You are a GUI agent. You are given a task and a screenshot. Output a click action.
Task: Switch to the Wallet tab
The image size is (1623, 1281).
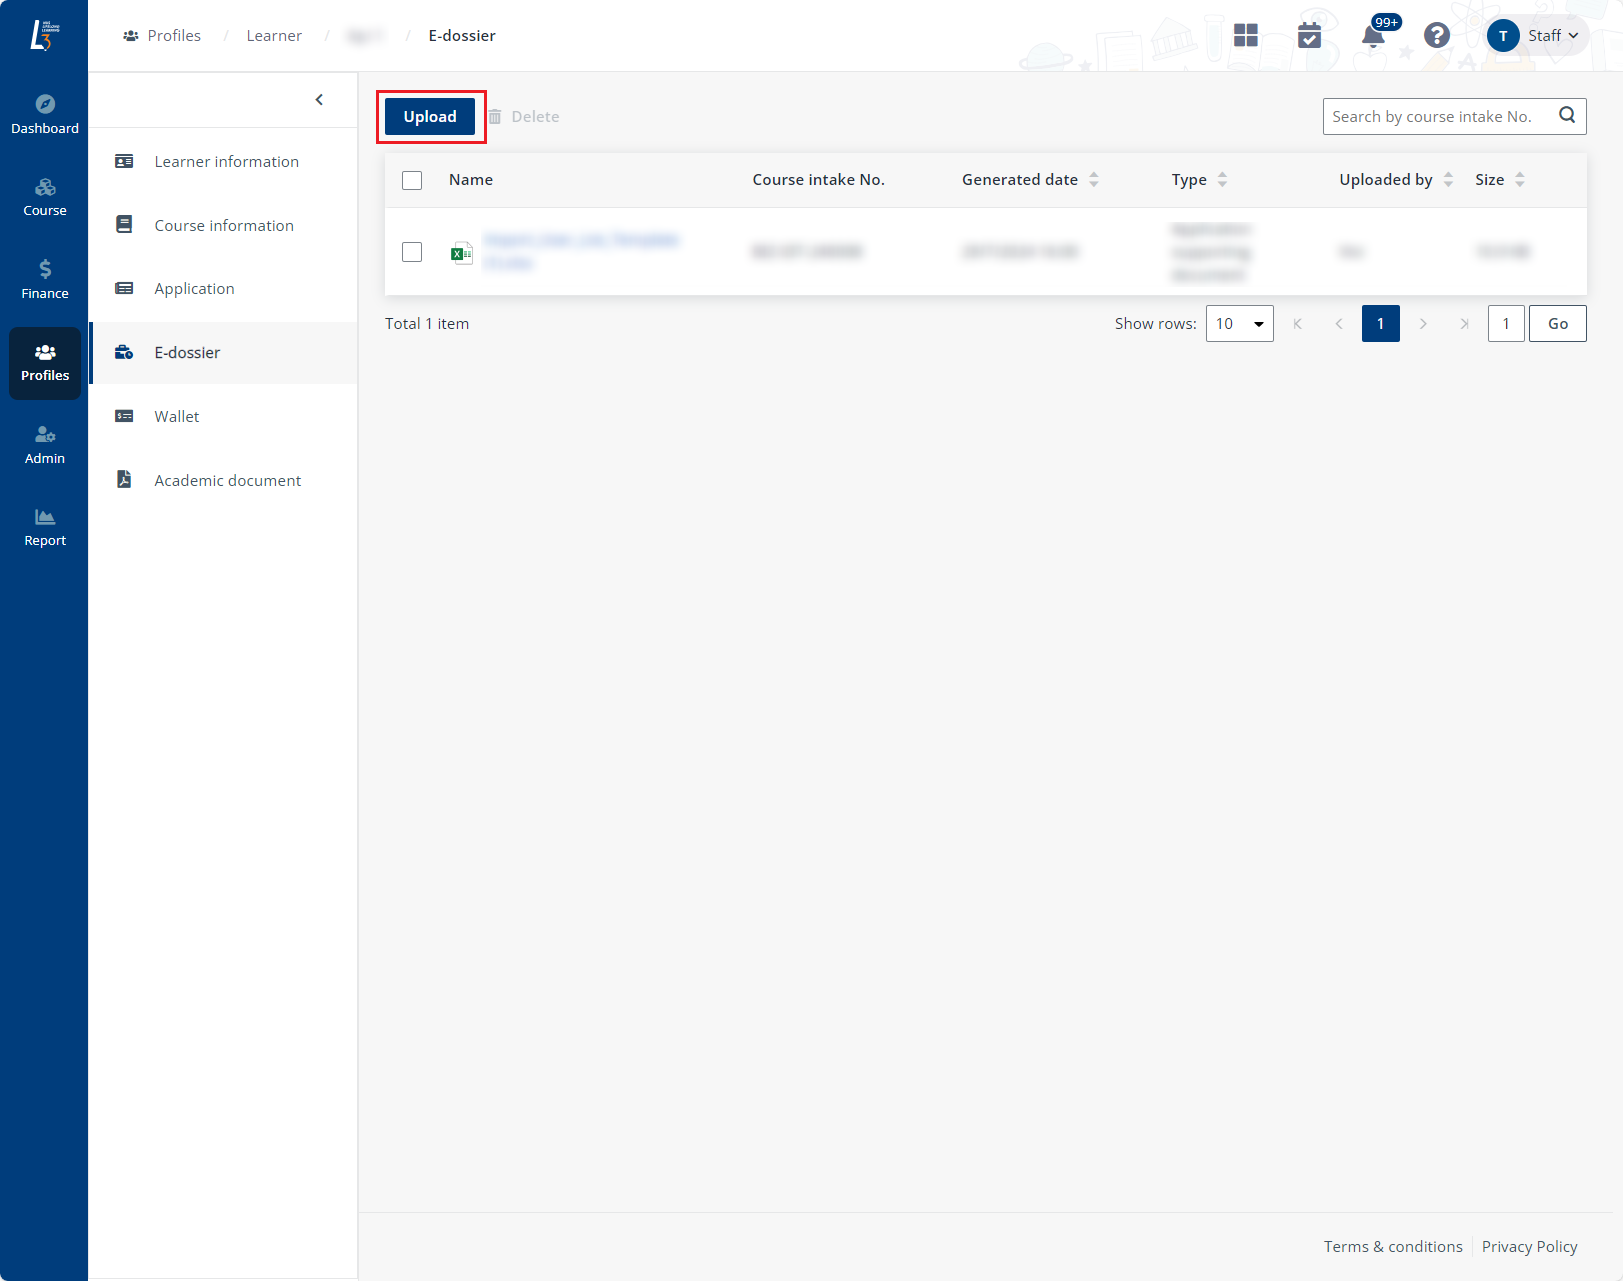click(x=177, y=416)
